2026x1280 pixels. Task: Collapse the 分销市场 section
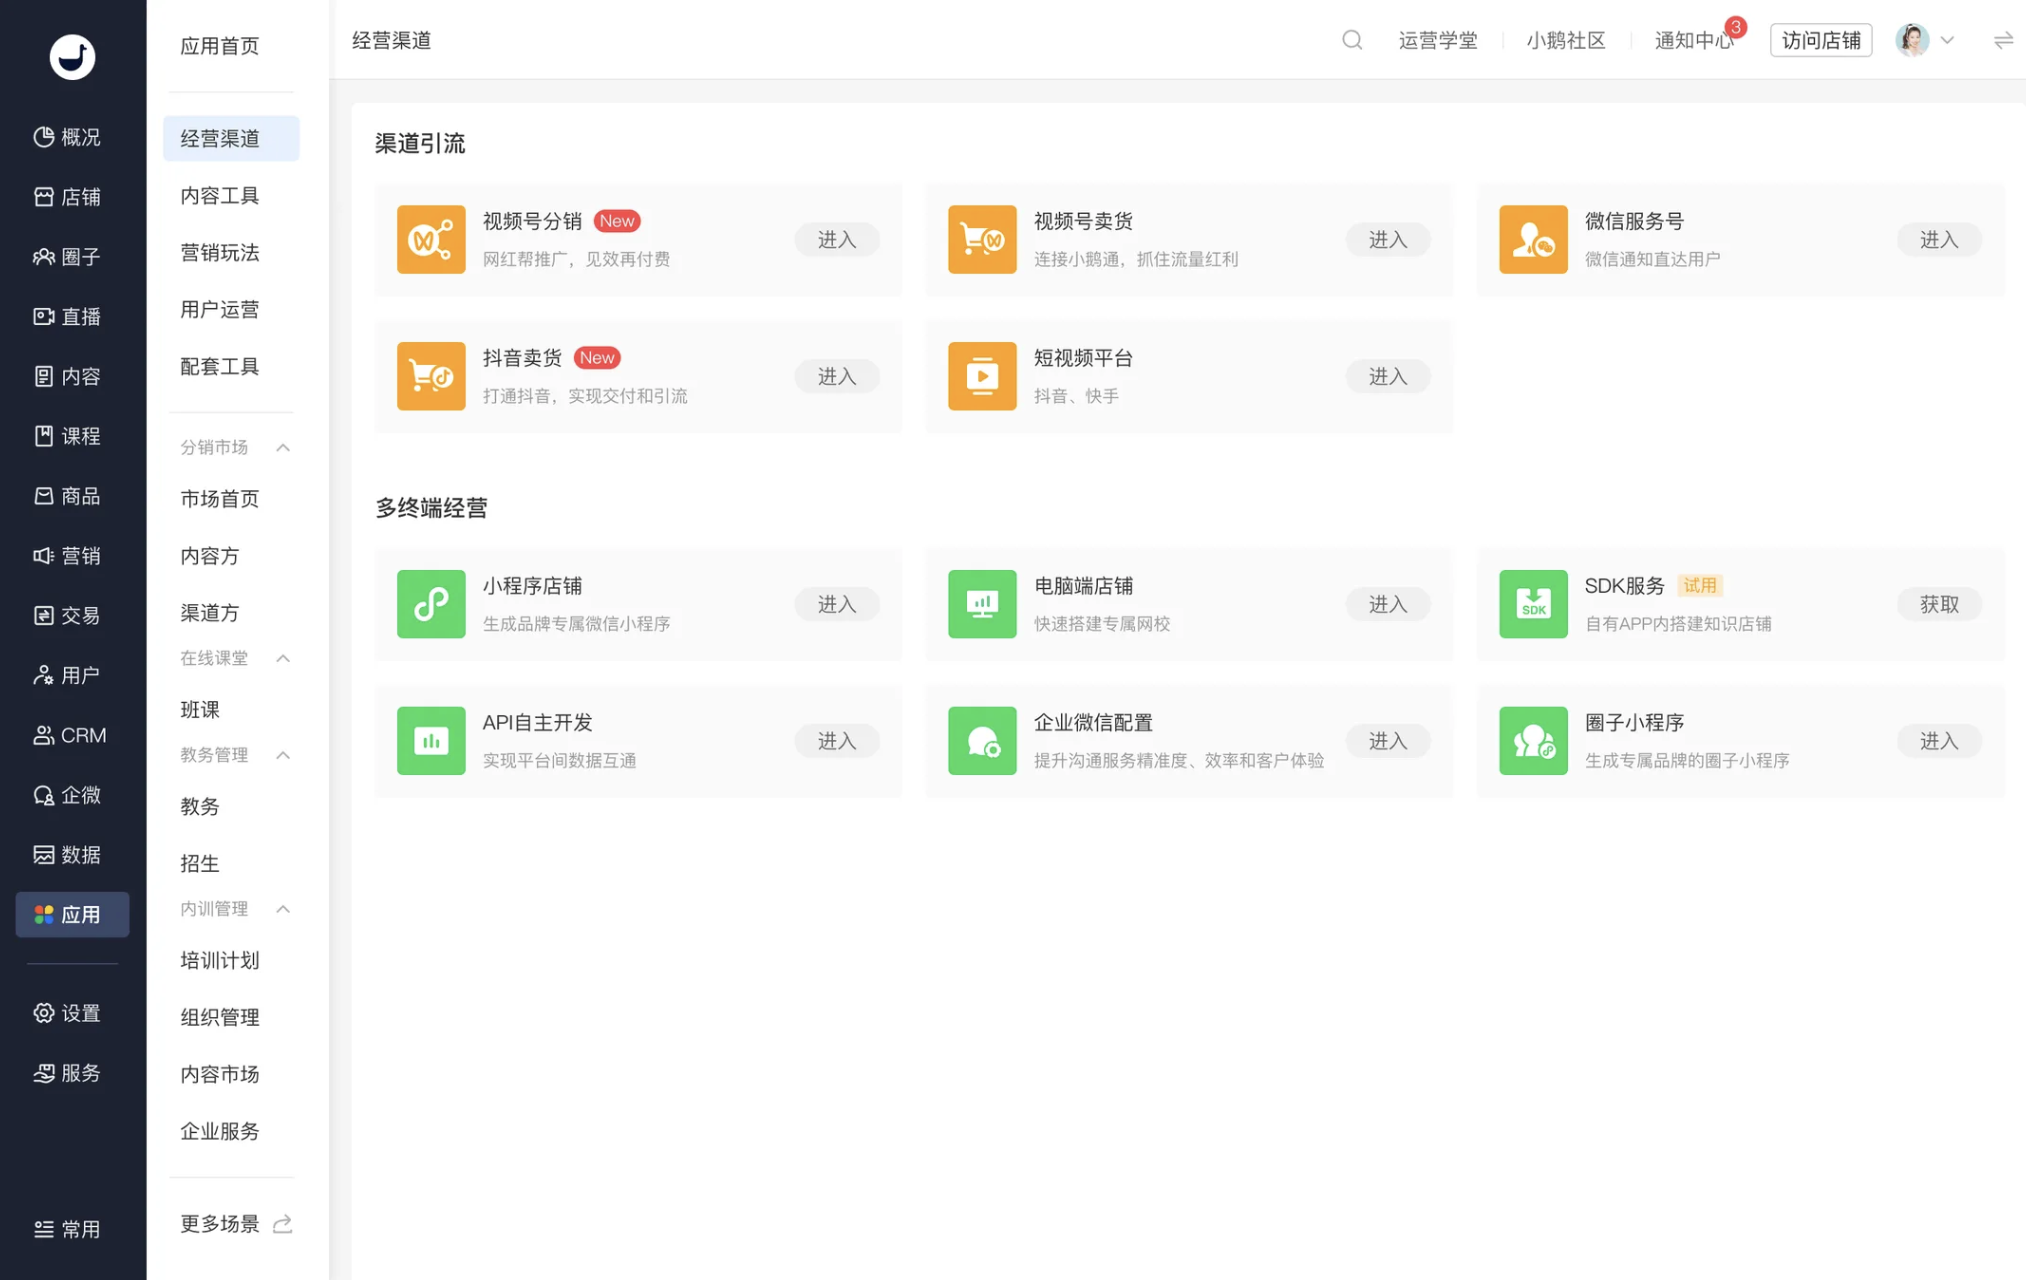[x=283, y=447]
